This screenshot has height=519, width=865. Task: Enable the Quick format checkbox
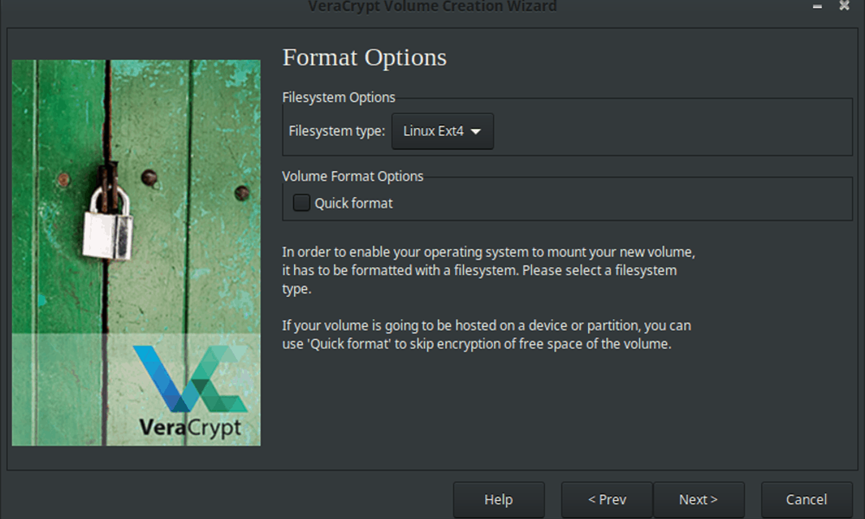click(x=301, y=203)
